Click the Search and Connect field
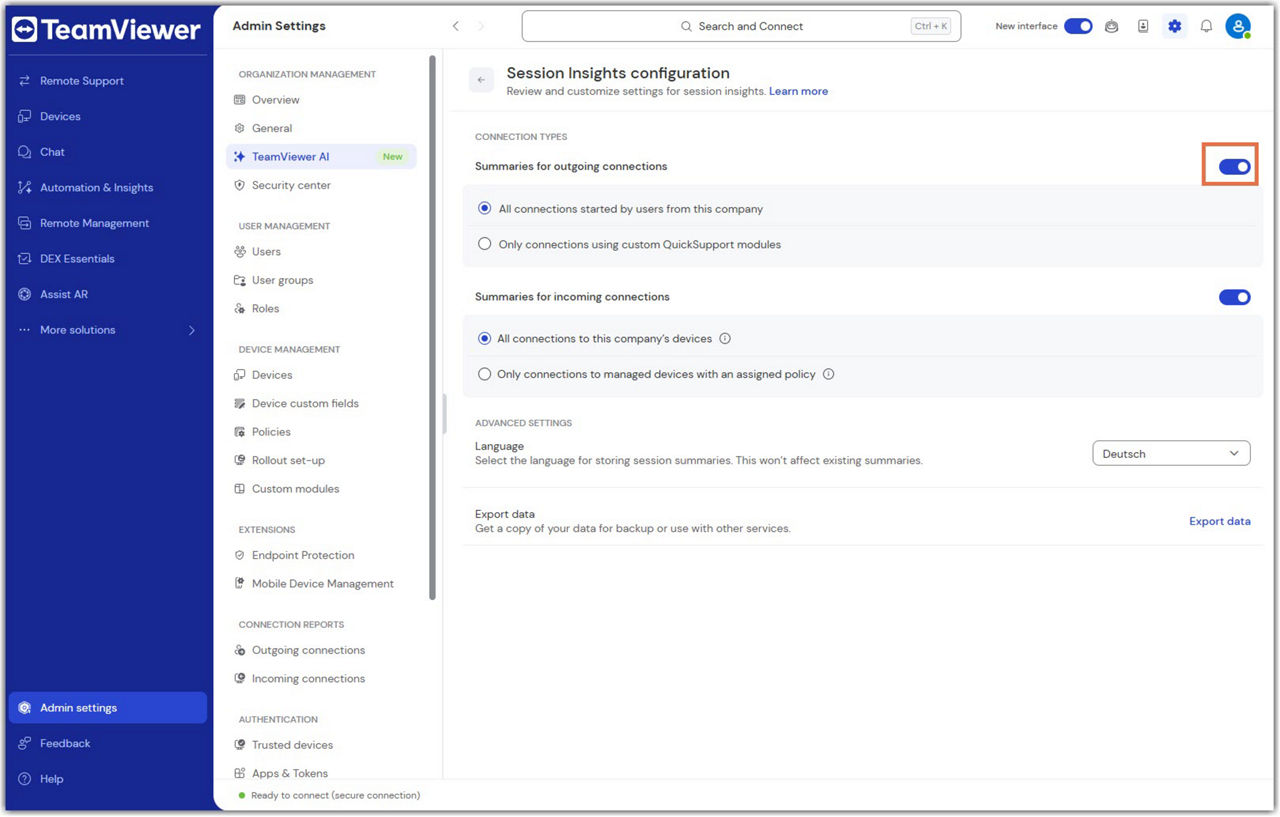This screenshot has height=817, width=1280. [741, 26]
